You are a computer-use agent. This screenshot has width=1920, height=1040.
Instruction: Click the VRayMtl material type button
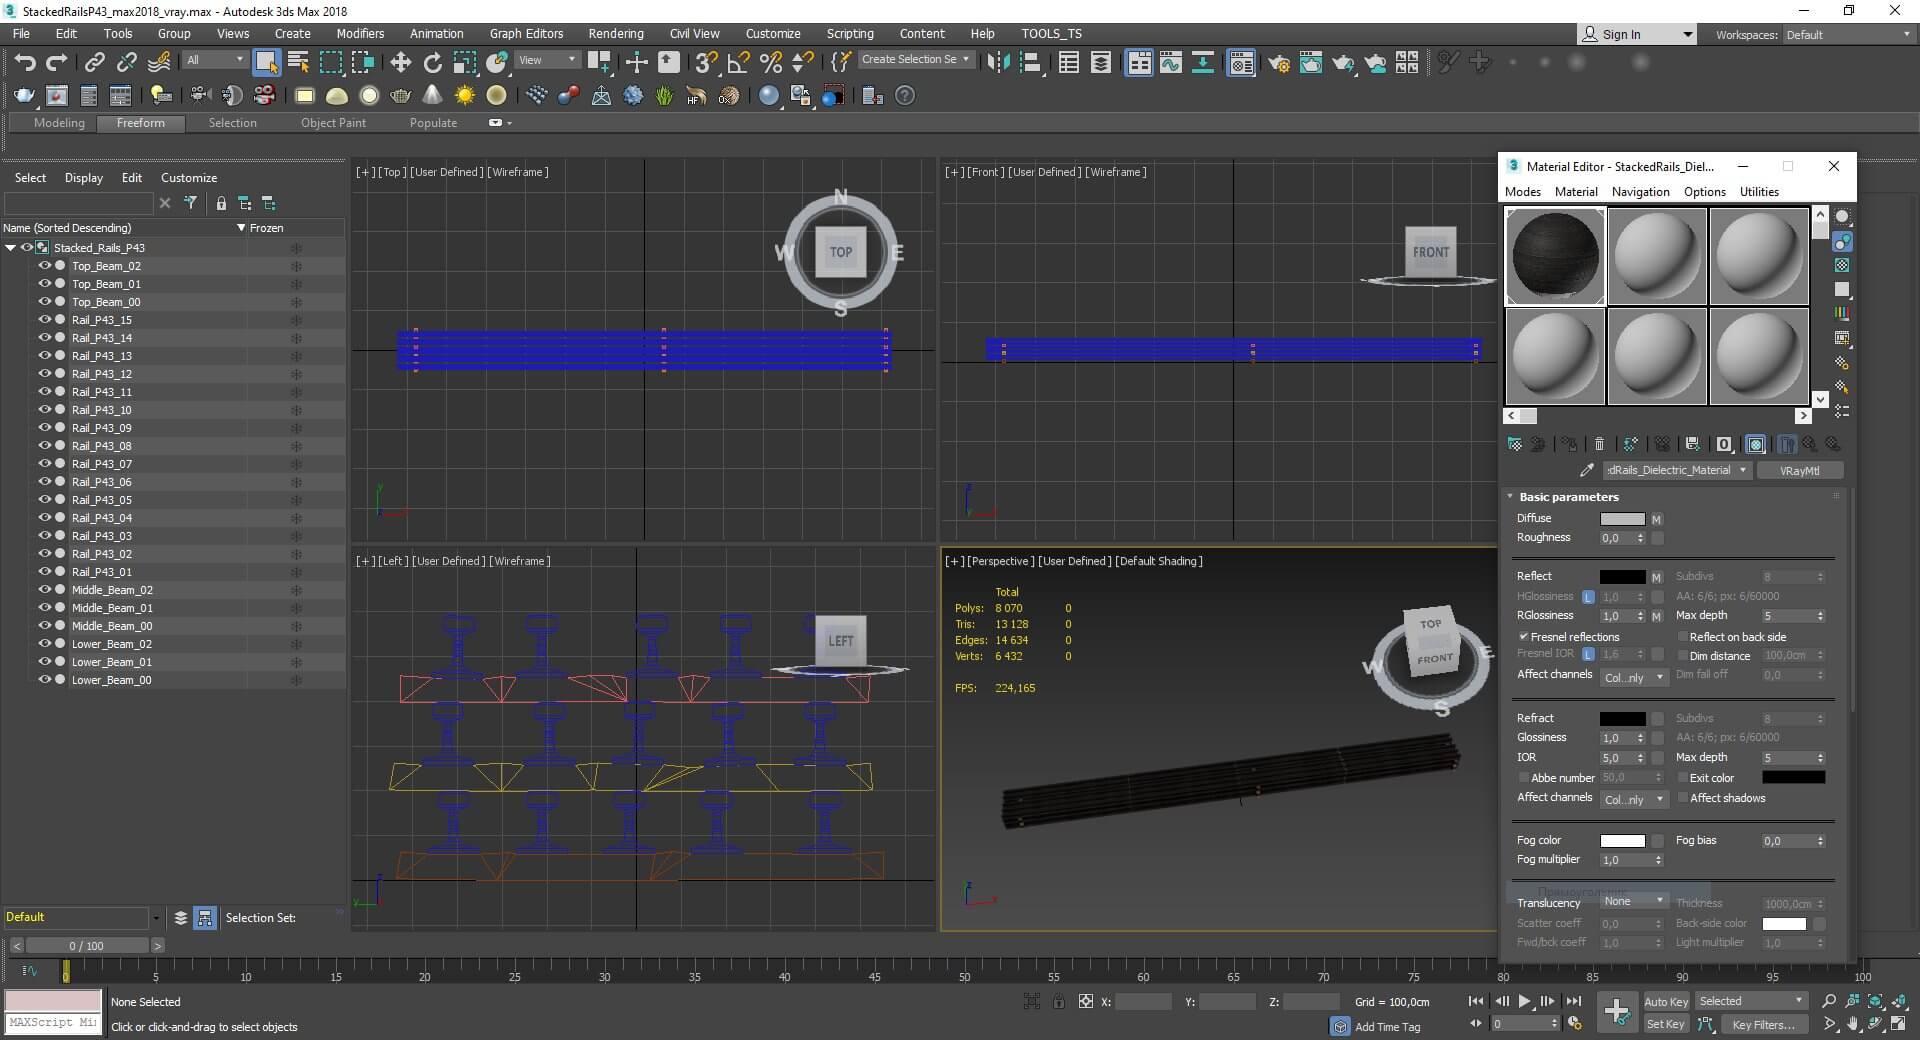pyautogui.click(x=1799, y=471)
